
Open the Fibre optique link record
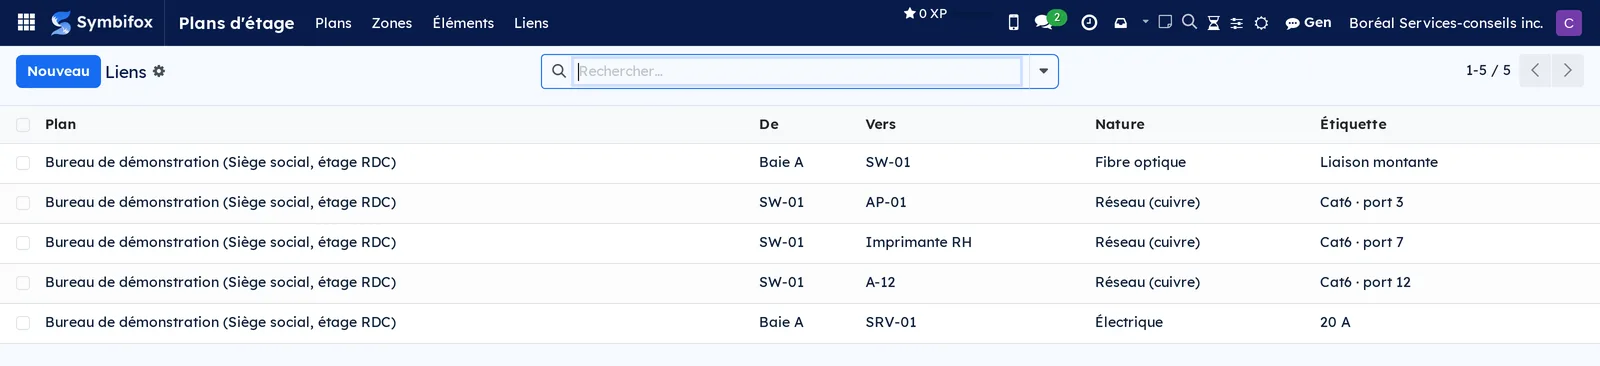[1140, 162]
